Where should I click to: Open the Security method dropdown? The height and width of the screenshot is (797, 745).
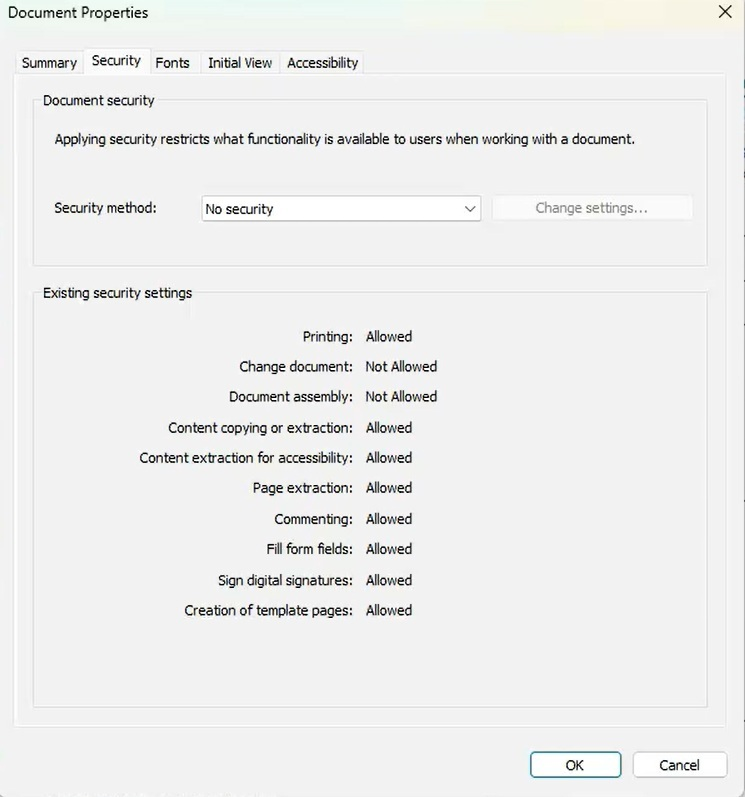(341, 208)
